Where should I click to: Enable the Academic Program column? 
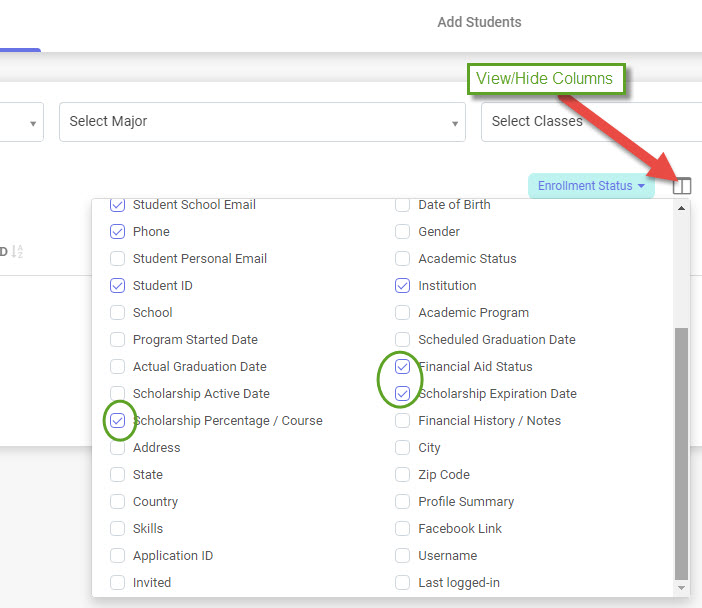tap(403, 313)
